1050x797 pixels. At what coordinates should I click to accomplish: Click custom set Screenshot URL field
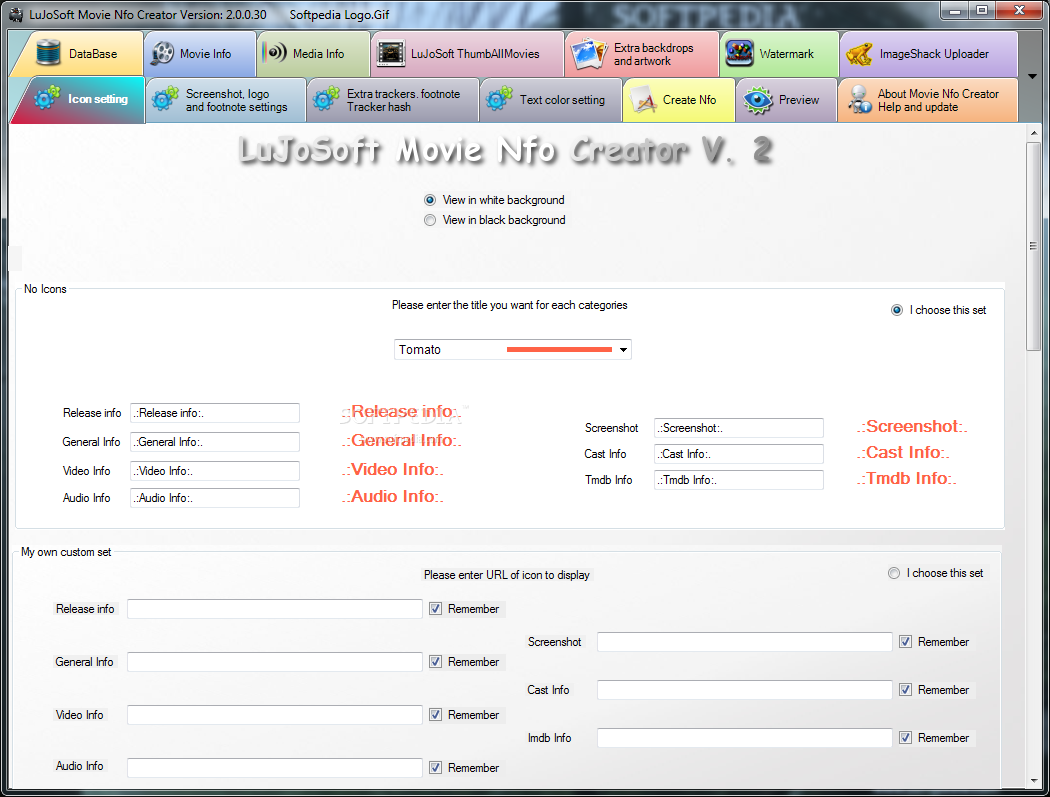[745, 642]
